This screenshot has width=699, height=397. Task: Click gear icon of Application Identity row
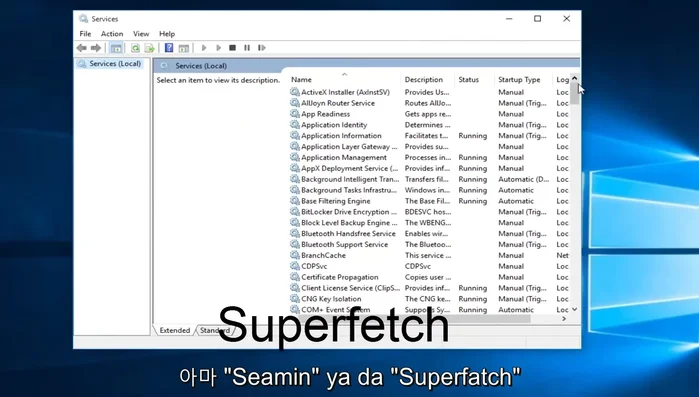(294, 125)
